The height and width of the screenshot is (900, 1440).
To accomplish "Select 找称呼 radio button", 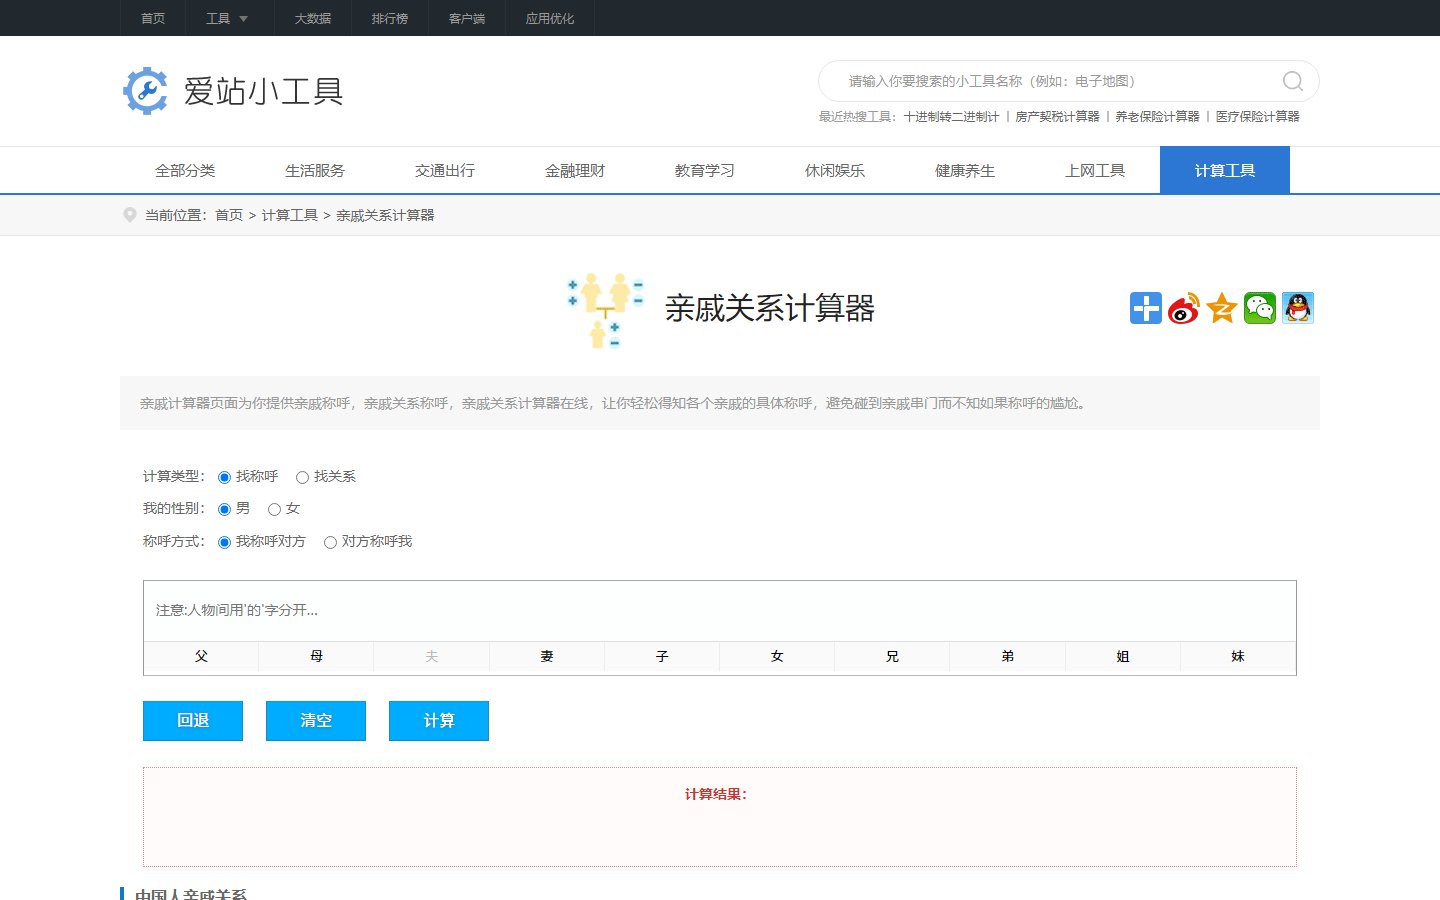I will (224, 478).
